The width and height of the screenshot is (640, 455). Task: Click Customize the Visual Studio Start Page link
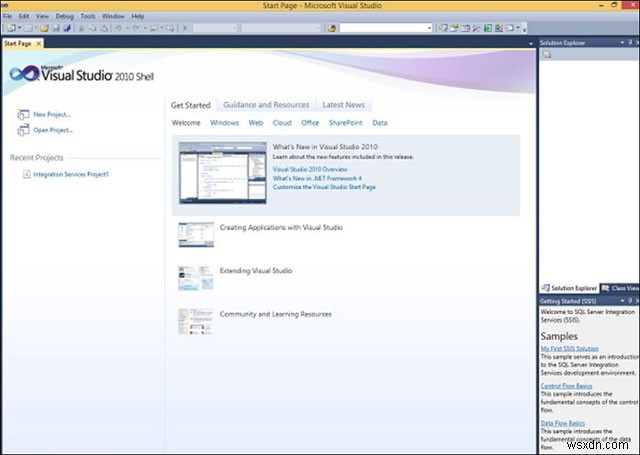click(324, 187)
